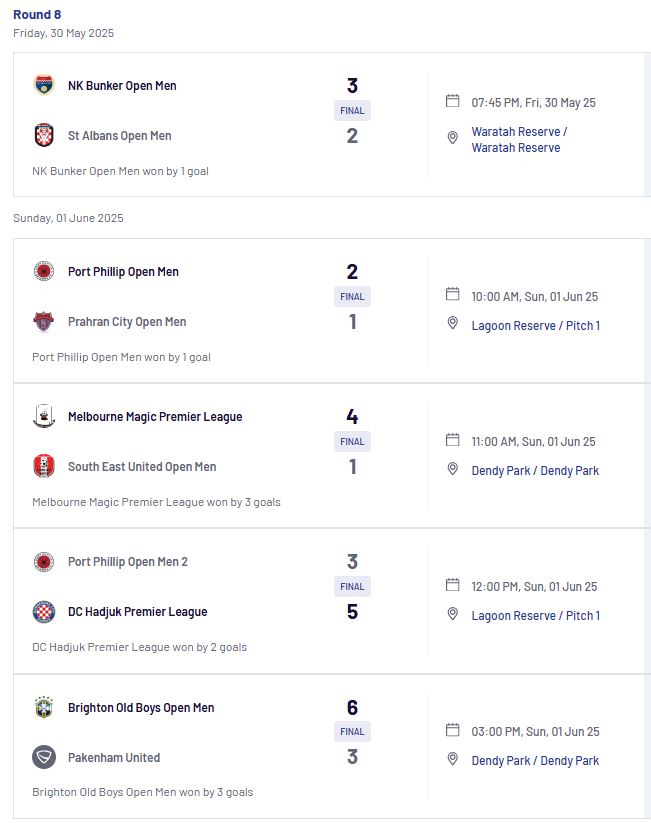Viewport: 651px width, 823px height.
Task: Click the Pakenham United shield icon
Action: tap(44, 757)
